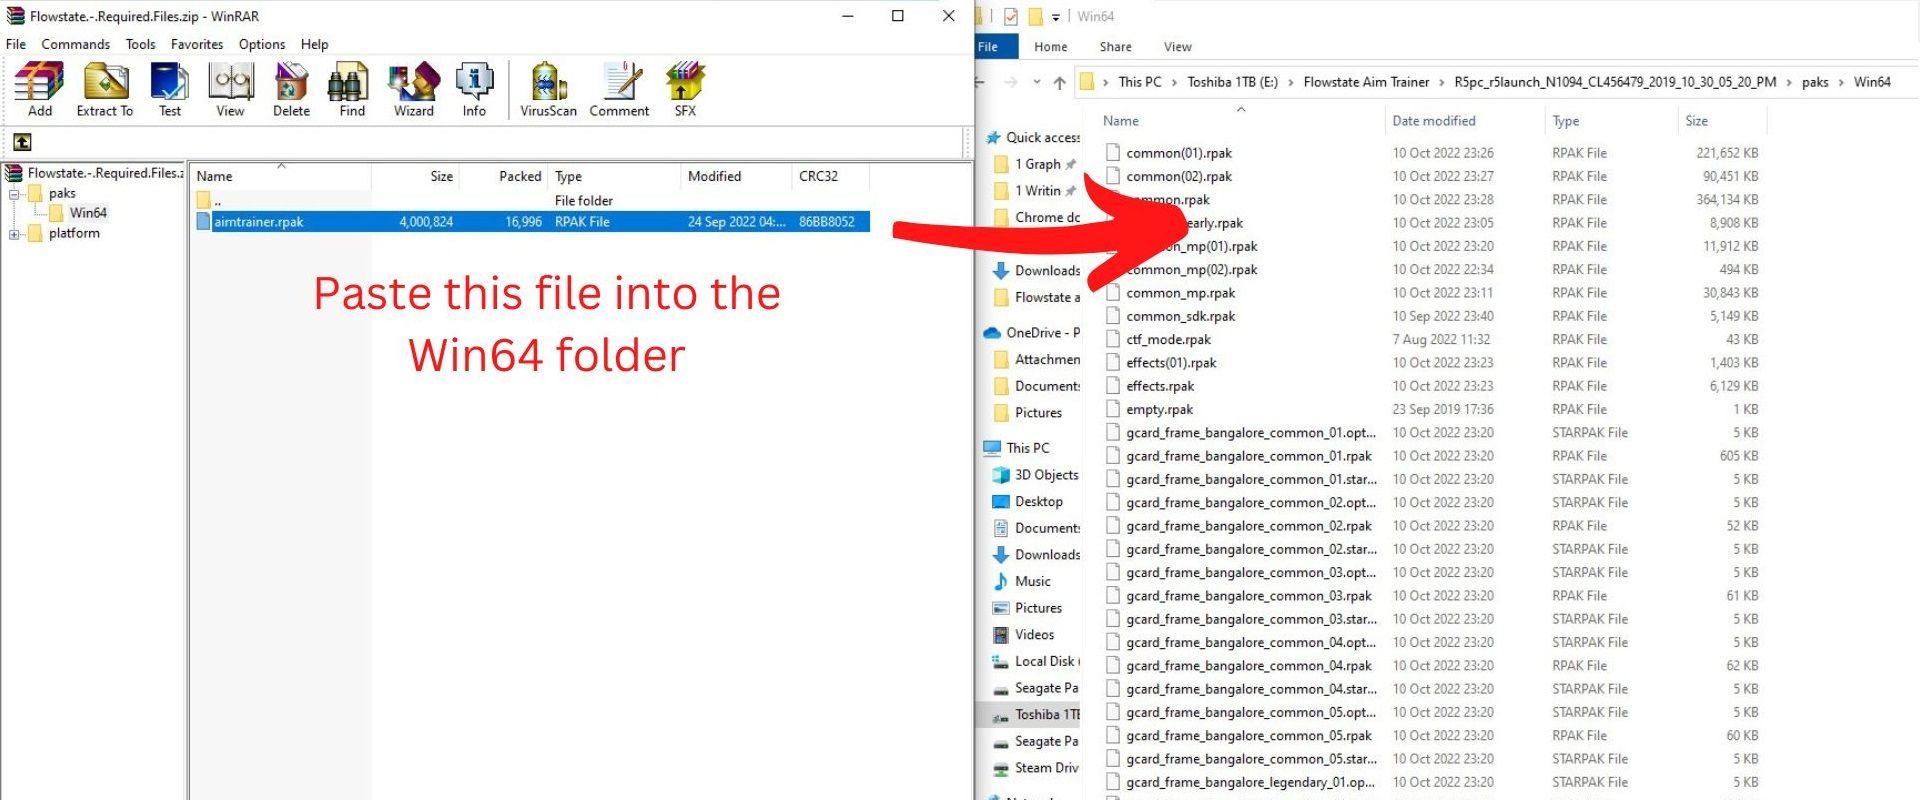The width and height of the screenshot is (1920, 800).
Task: Click the Find binoculars icon
Action: click(x=352, y=89)
